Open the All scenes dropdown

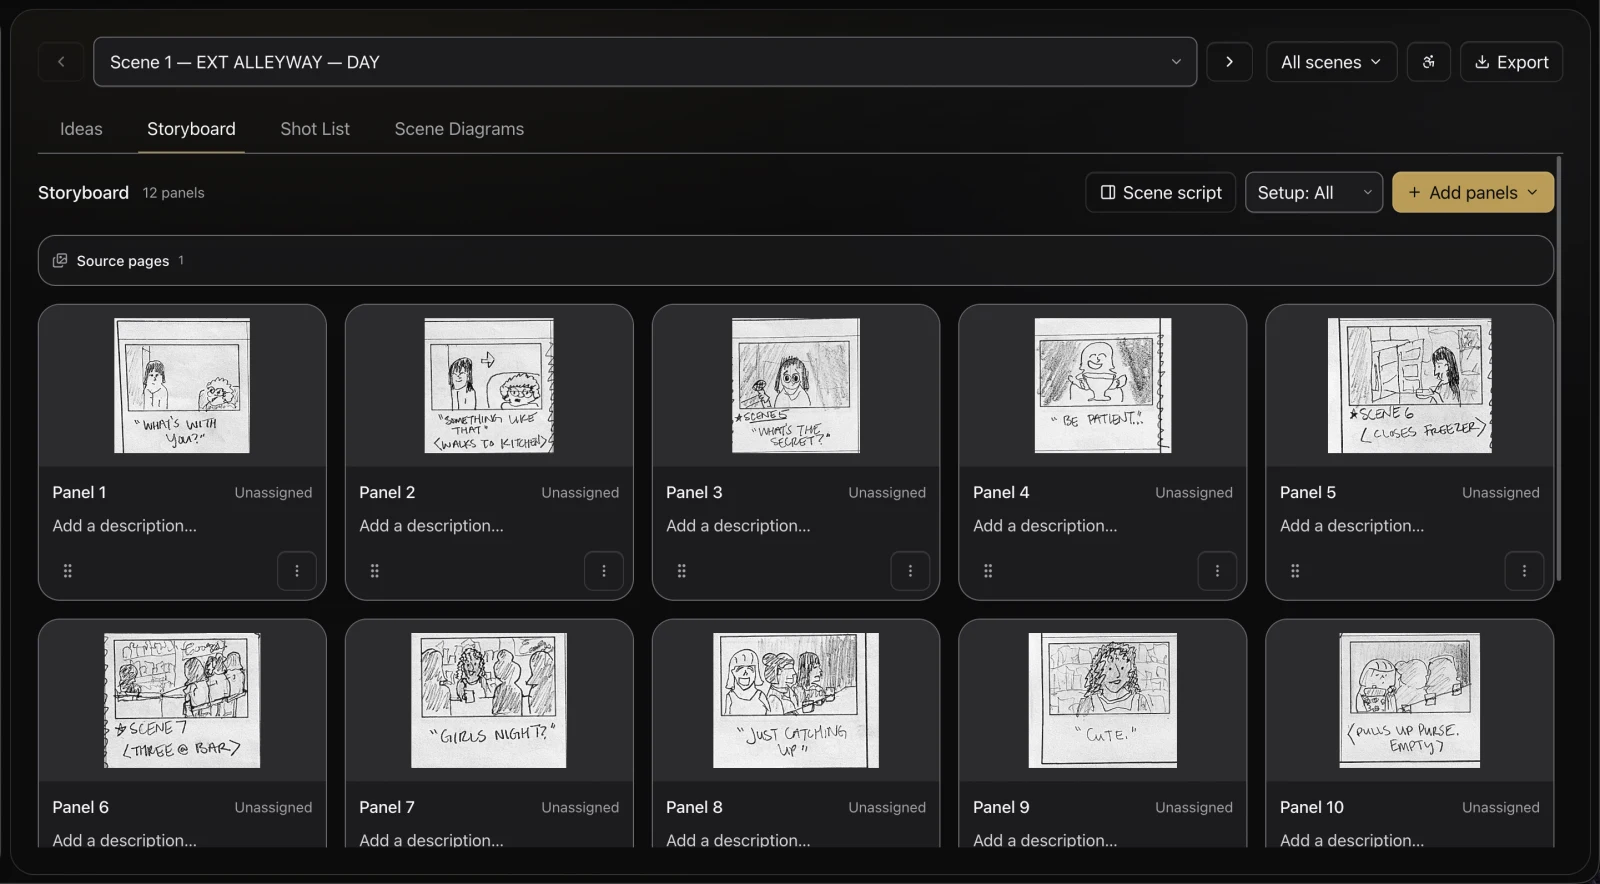[1331, 62]
